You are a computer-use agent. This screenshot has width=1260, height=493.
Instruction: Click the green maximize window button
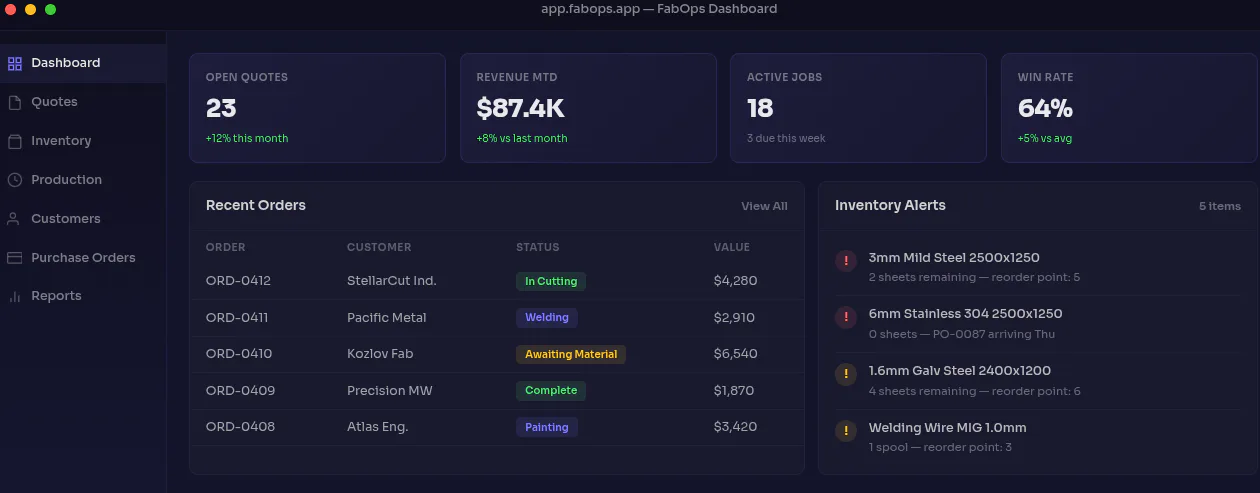(x=51, y=9)
